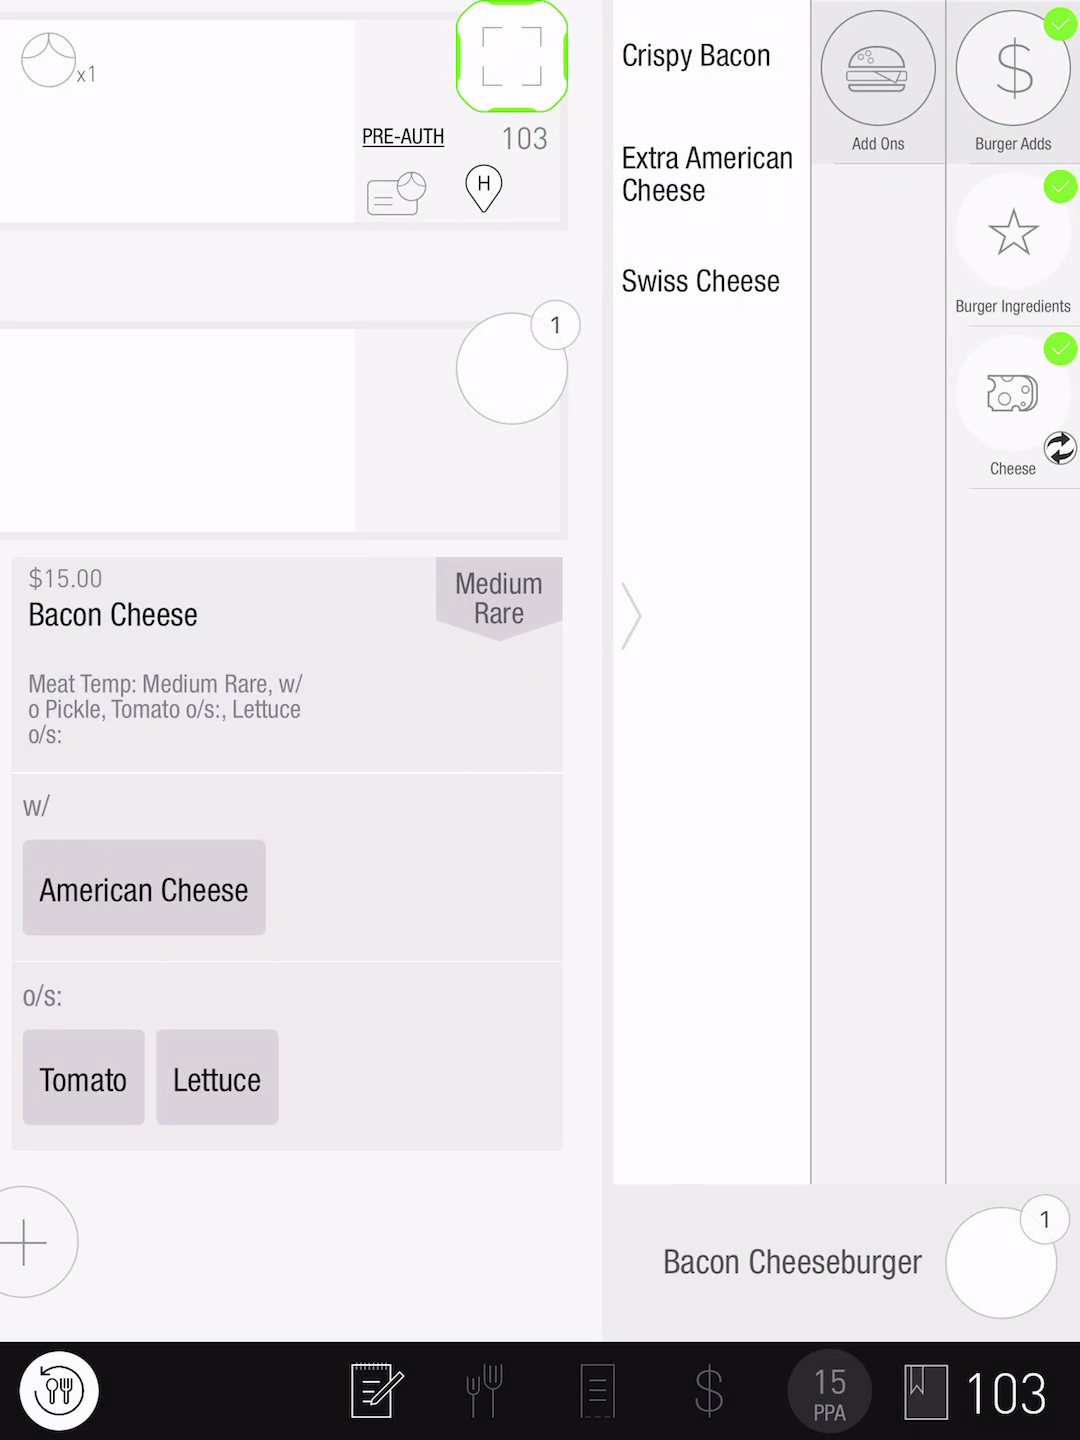Expand the side panel chevron arrow
This screenshot has height=1440, width=1080.
(x=631, y=616)
